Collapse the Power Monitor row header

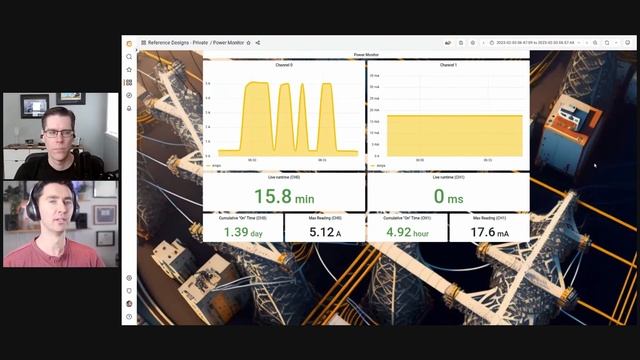tap(366, 55)
